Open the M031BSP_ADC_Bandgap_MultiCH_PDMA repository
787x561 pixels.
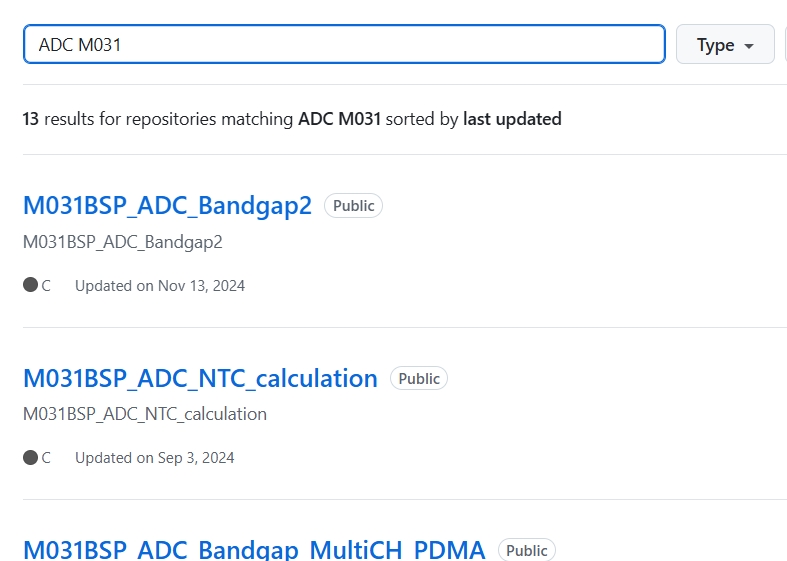click(x=254, y=549)
